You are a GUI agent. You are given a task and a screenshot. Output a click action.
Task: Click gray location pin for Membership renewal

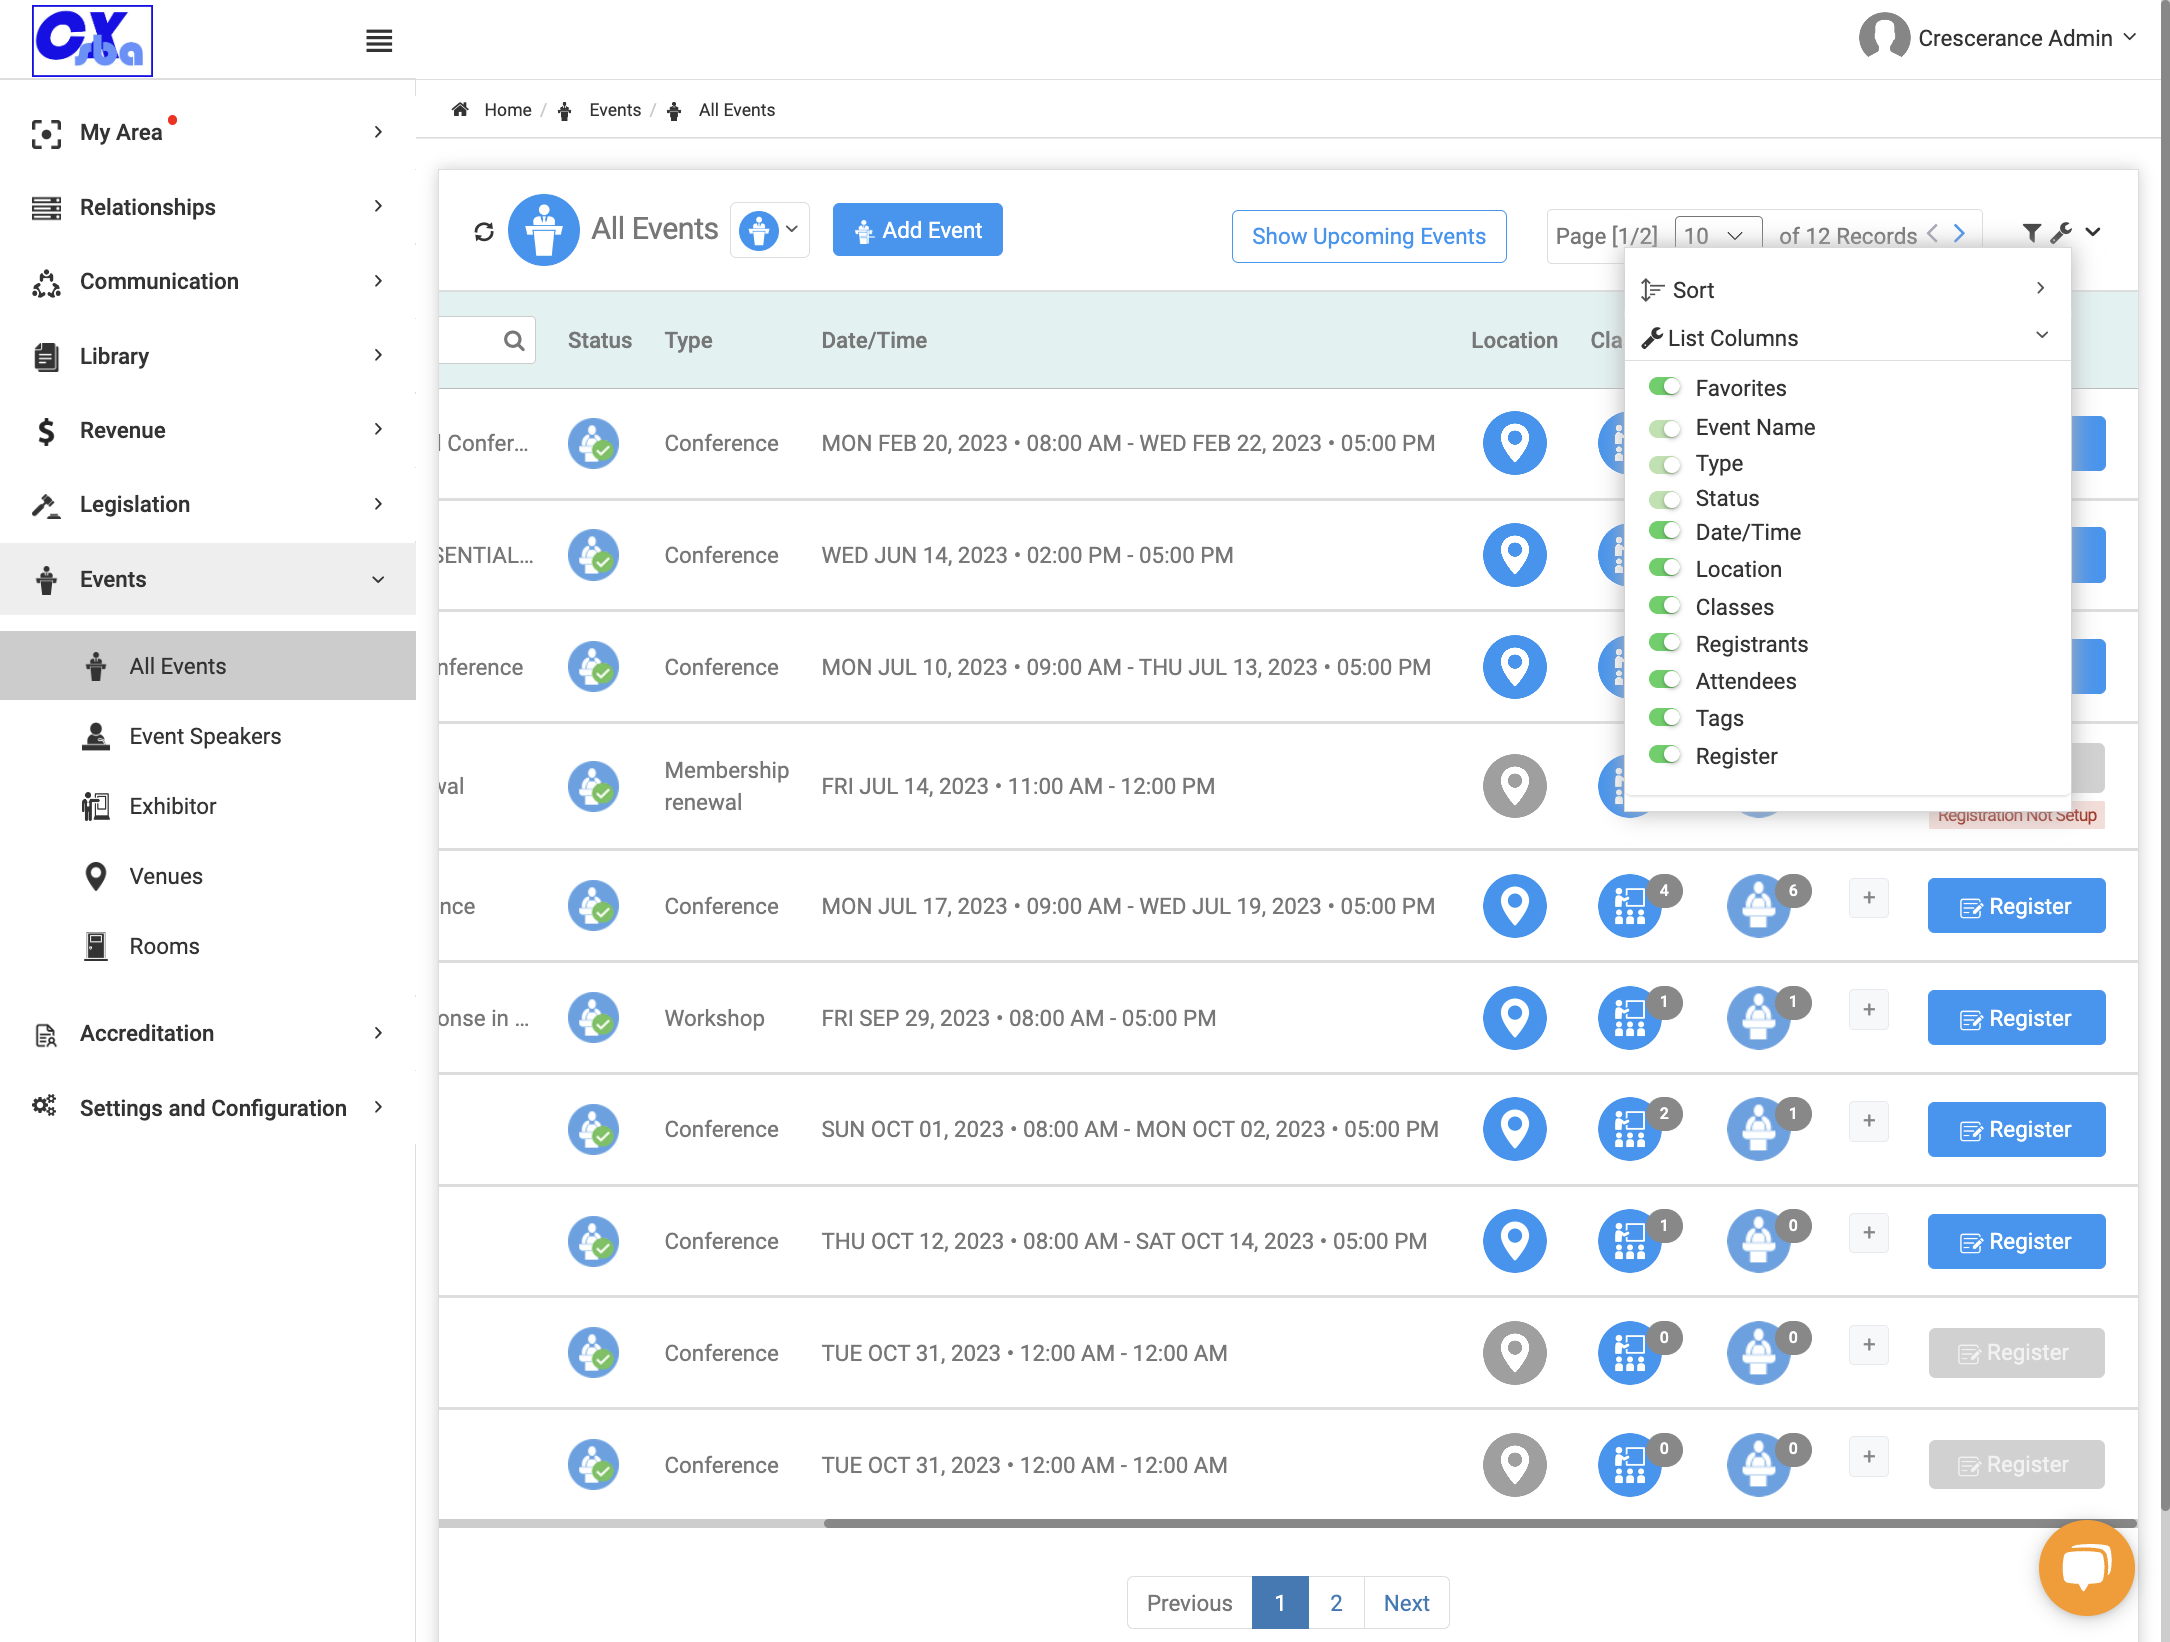coord(1514,786)
